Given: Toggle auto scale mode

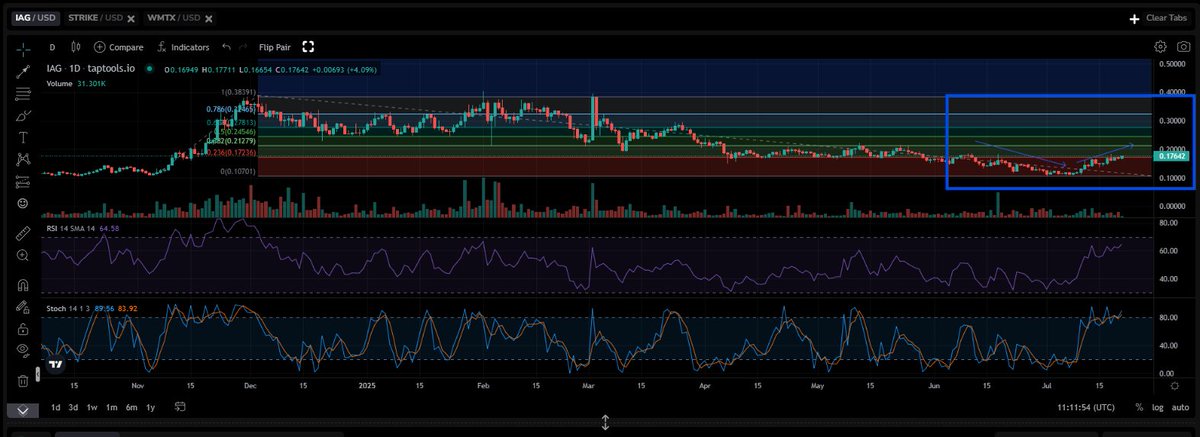Looking at the screenshot, I should click(1179, 407).
